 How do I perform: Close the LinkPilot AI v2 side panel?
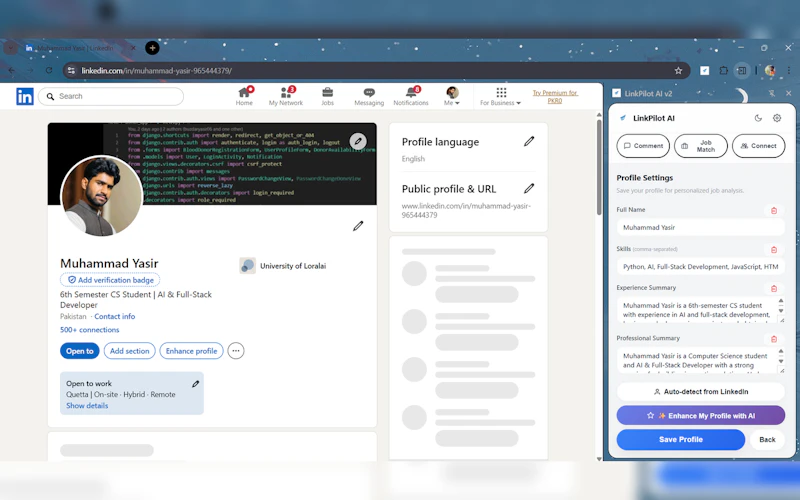click(x=789, y=93)
